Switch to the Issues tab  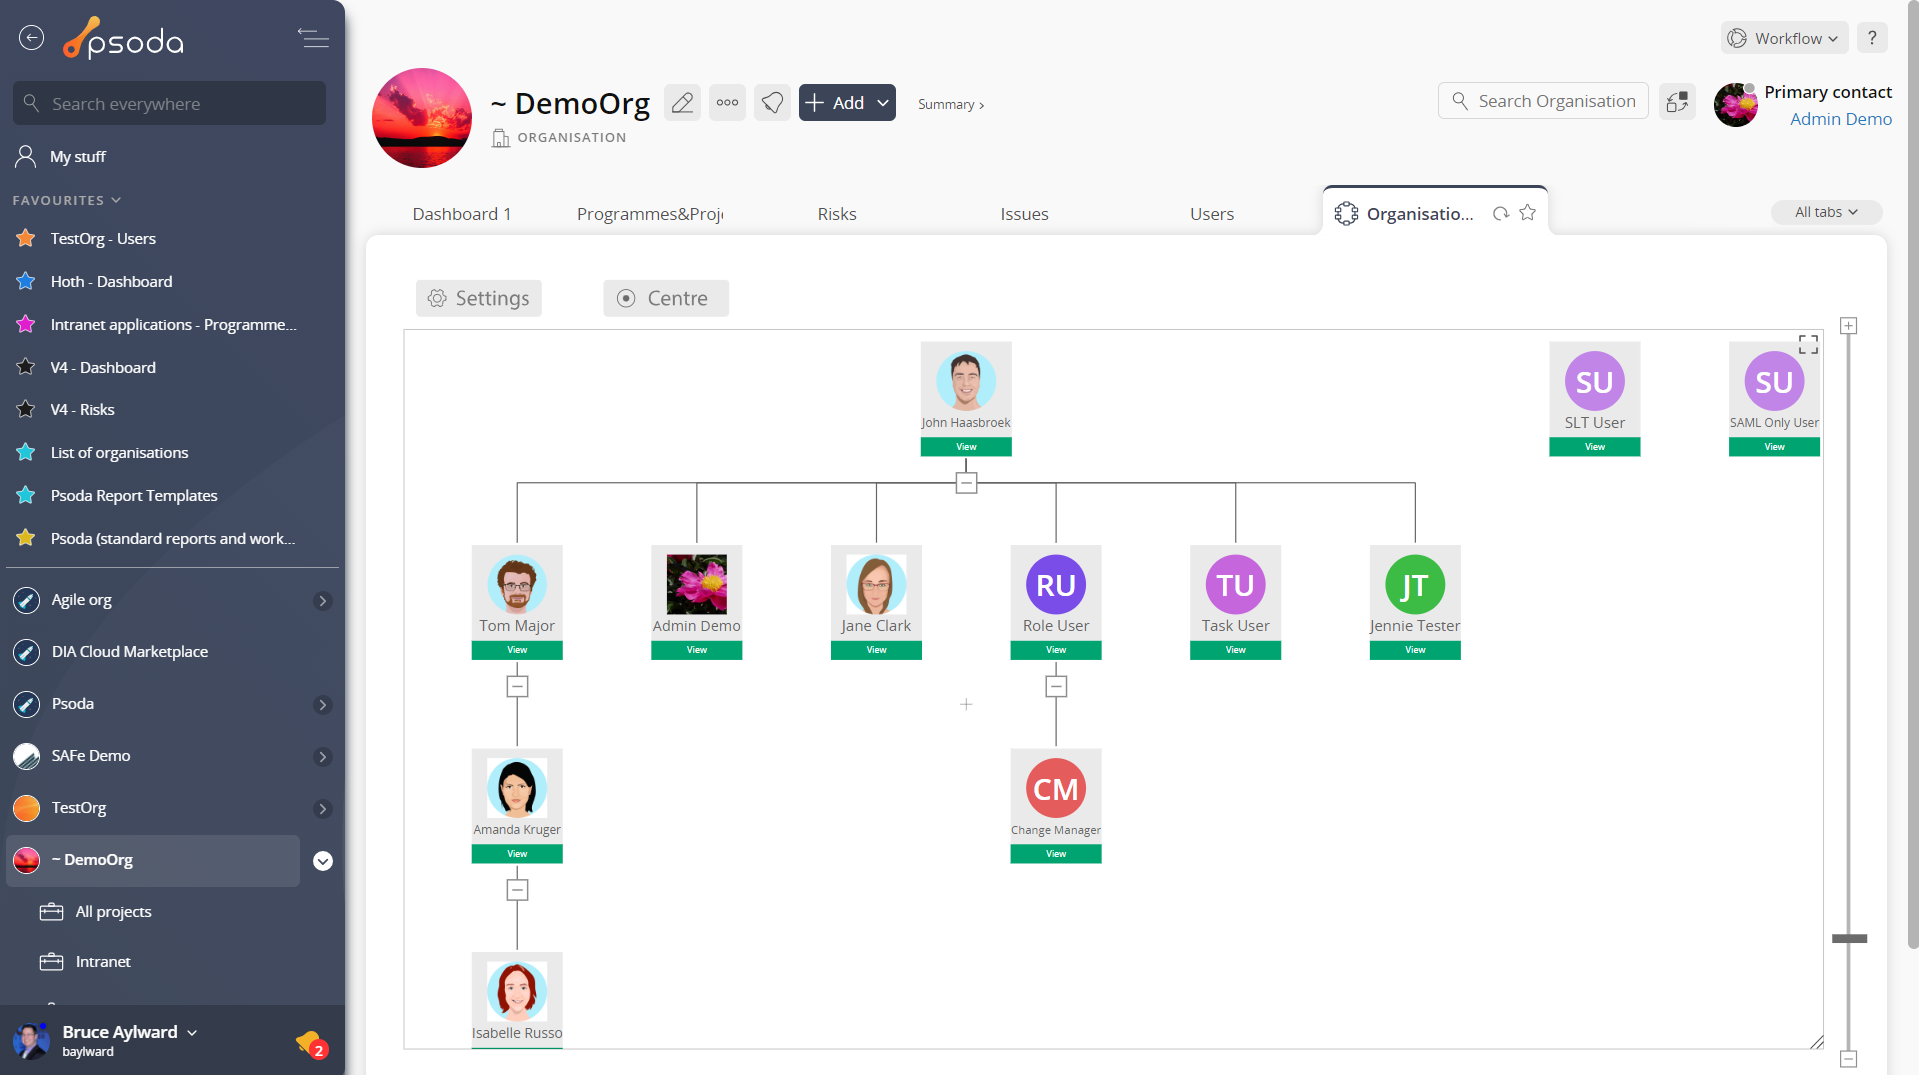(x=1024, y=214)
